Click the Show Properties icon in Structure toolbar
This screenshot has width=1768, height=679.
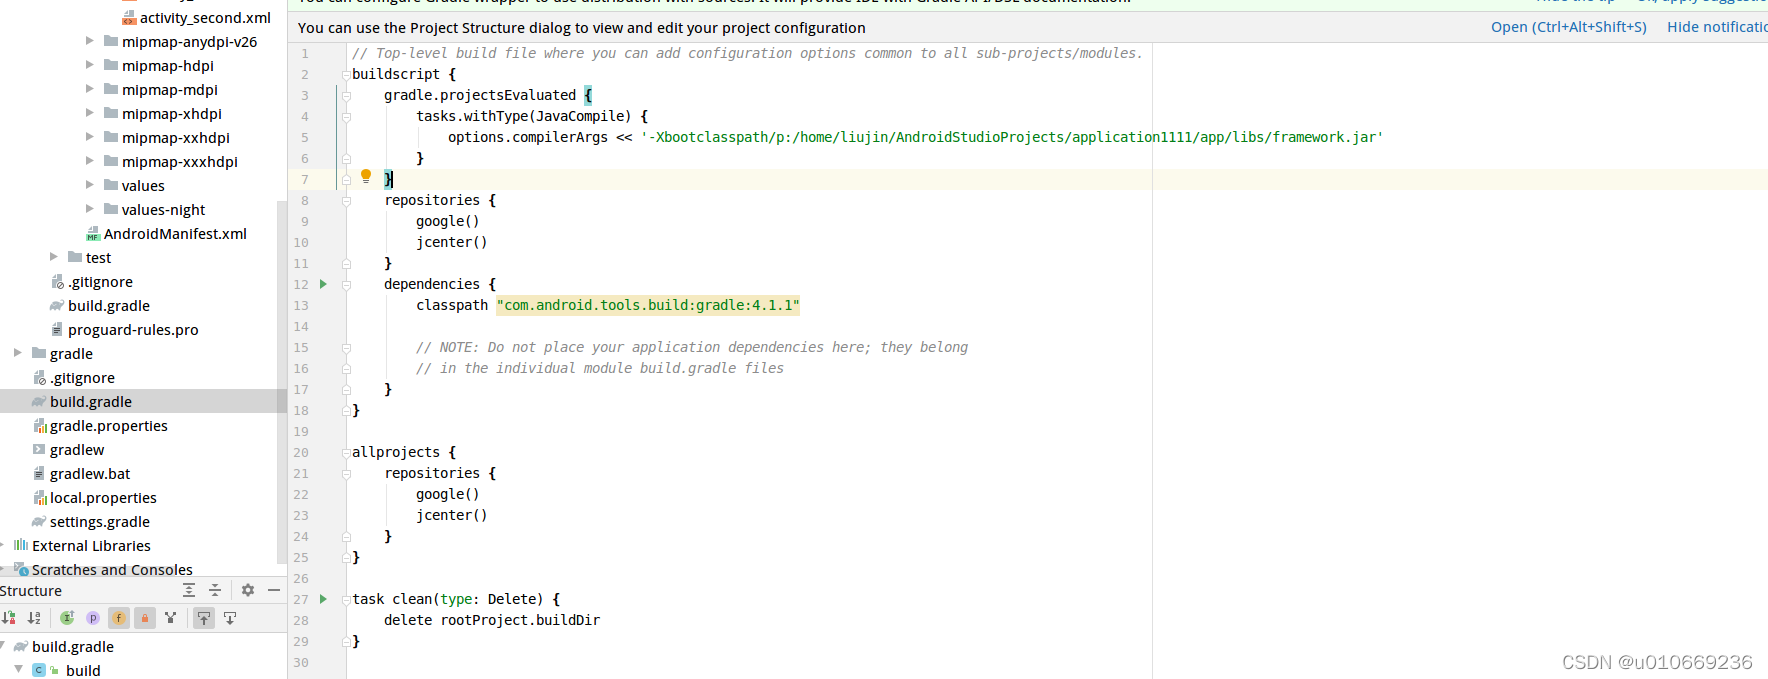(x=93, y=618)
